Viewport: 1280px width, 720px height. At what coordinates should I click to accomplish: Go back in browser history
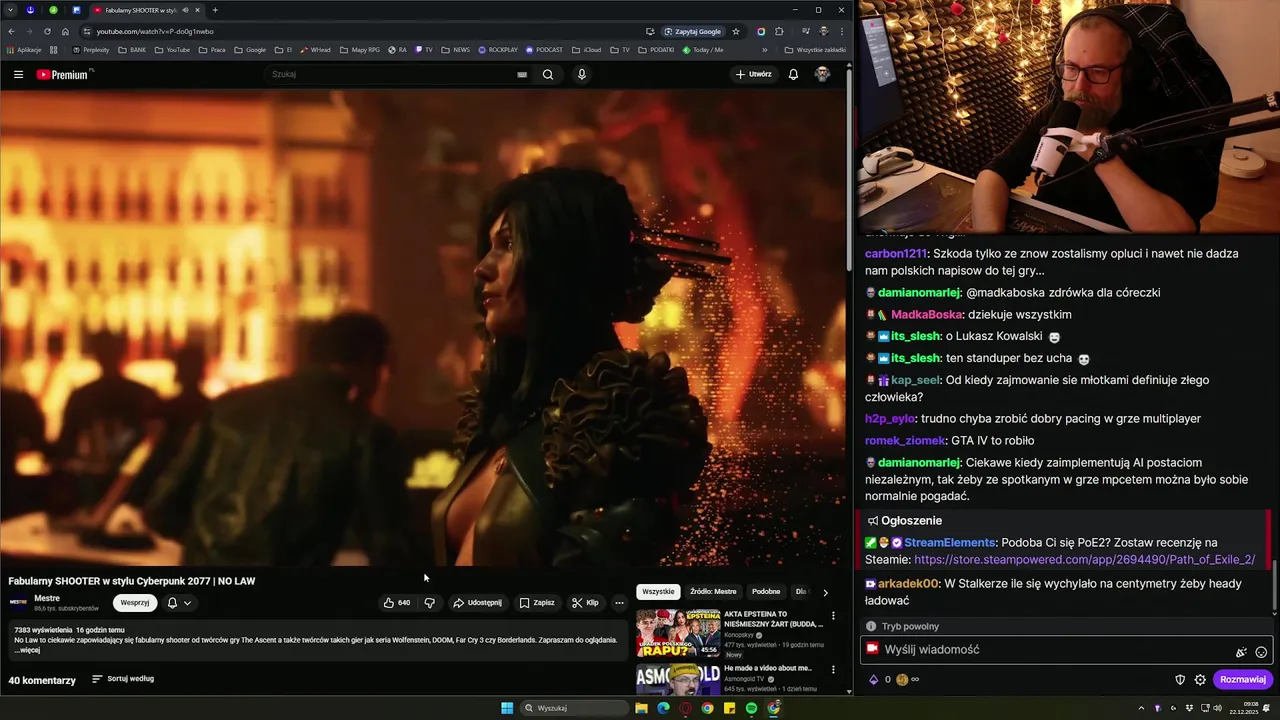[12, 31]
